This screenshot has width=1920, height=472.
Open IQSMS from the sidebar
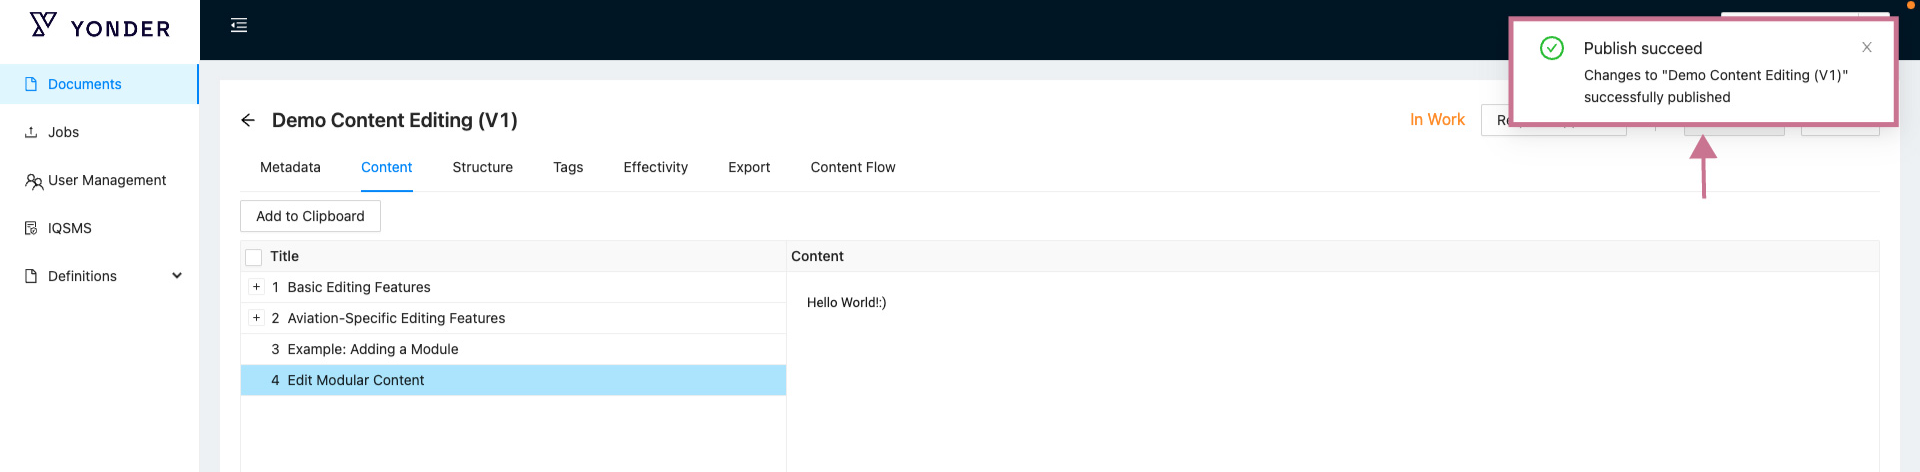coord(69,228)
